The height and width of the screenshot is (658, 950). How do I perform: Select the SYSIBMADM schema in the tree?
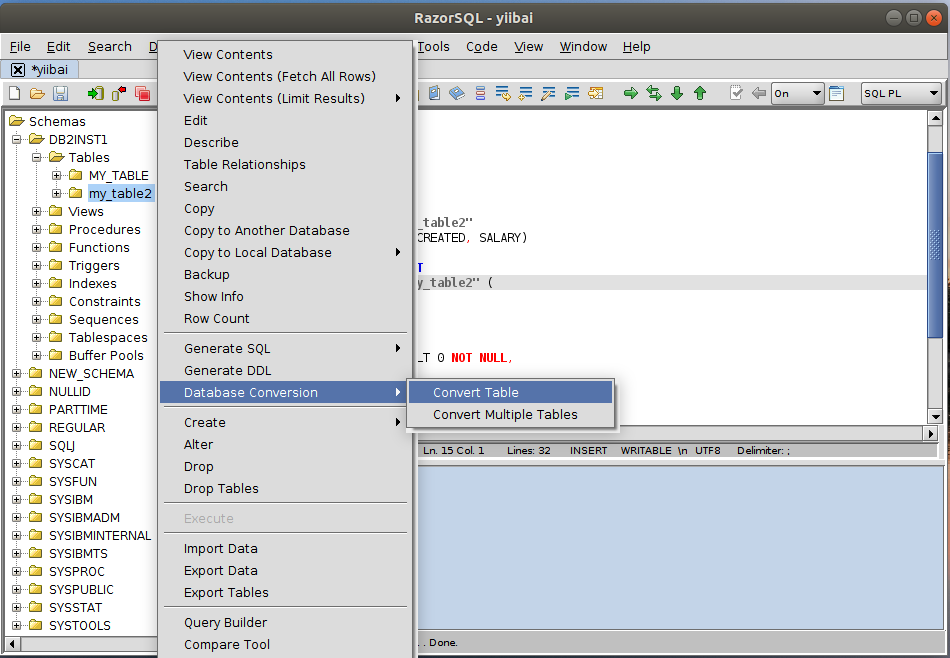pos(84,517)
